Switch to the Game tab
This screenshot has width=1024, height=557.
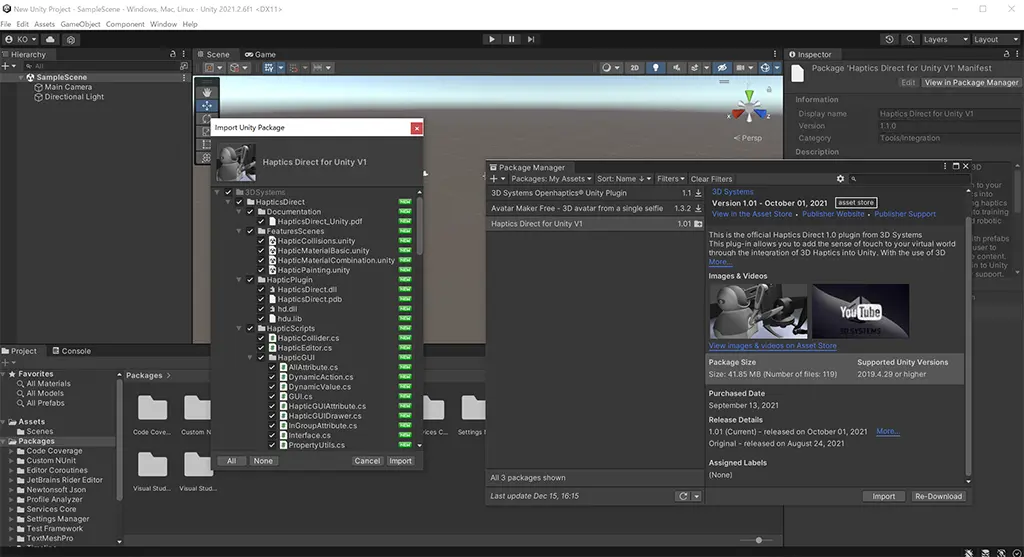click(x=260, y=54)
